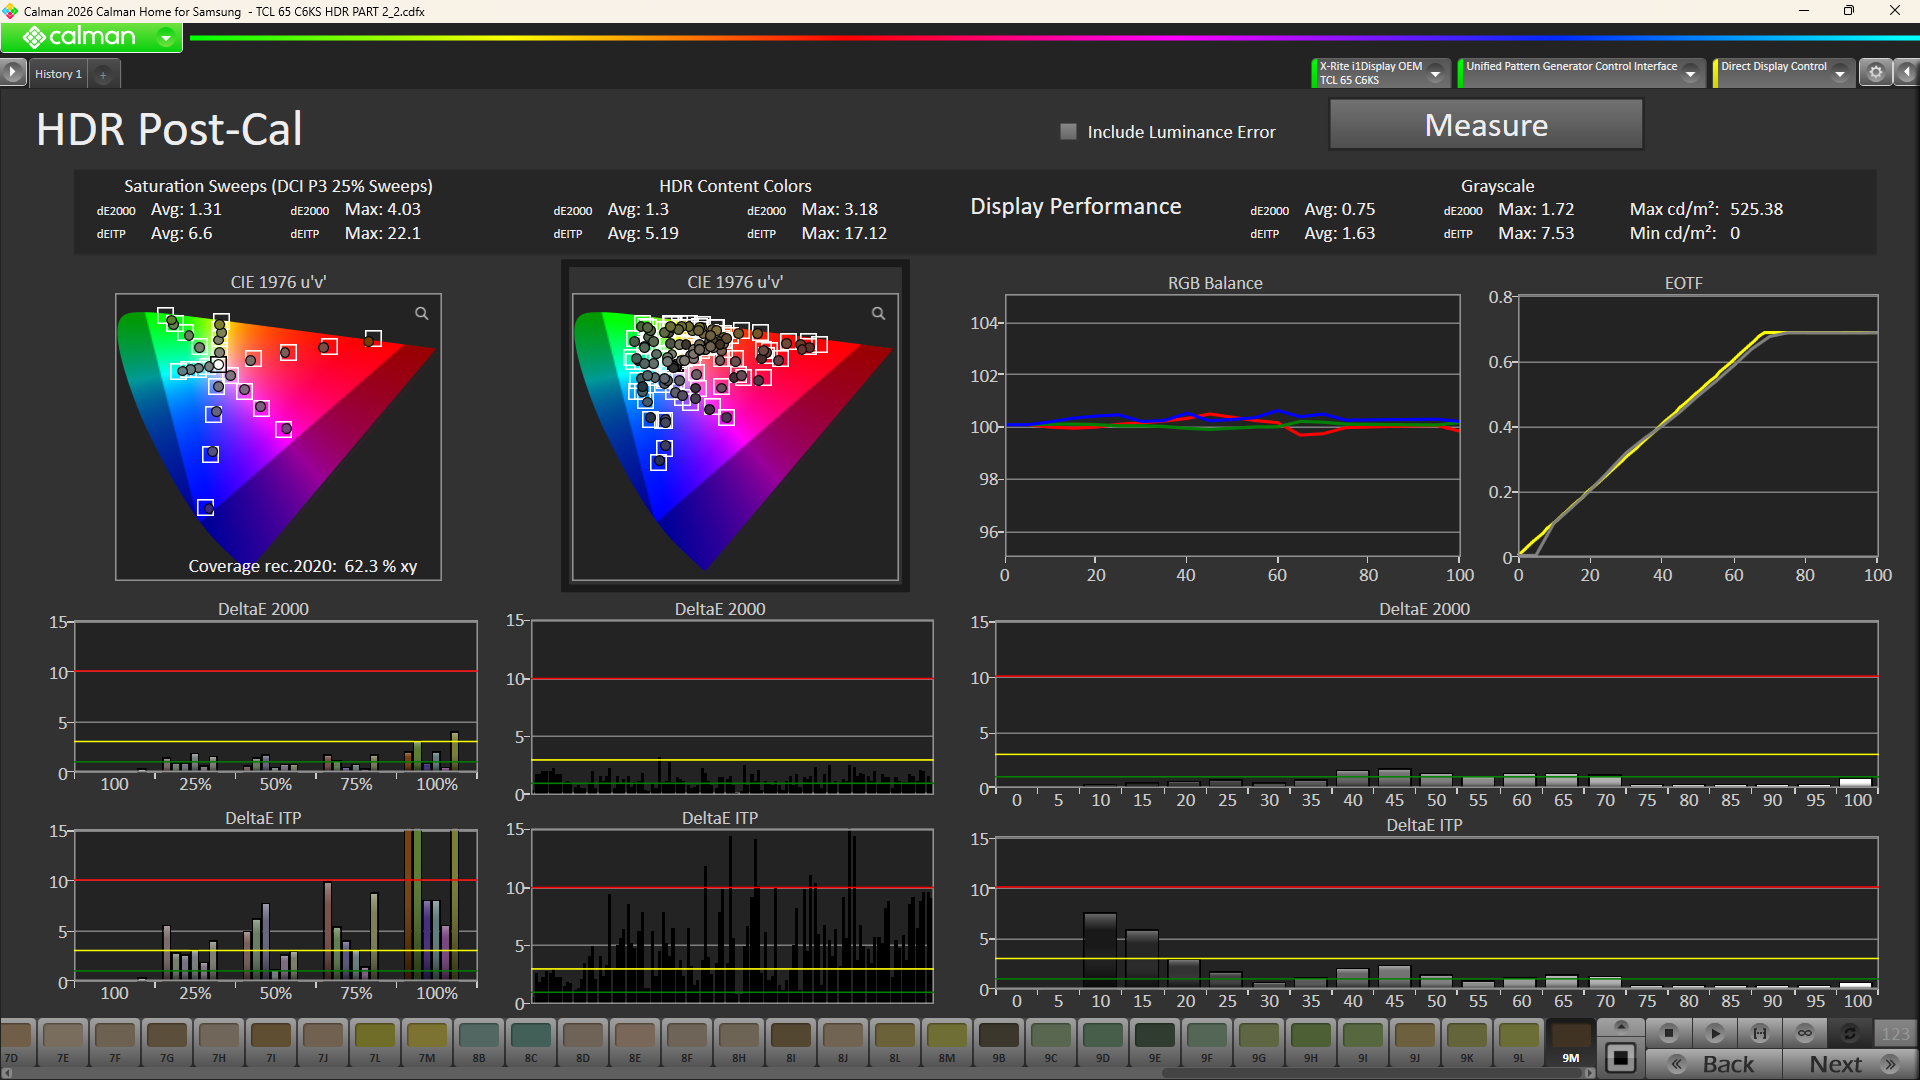Open Direct Display Control dropdown

[x=1840, y=74]
